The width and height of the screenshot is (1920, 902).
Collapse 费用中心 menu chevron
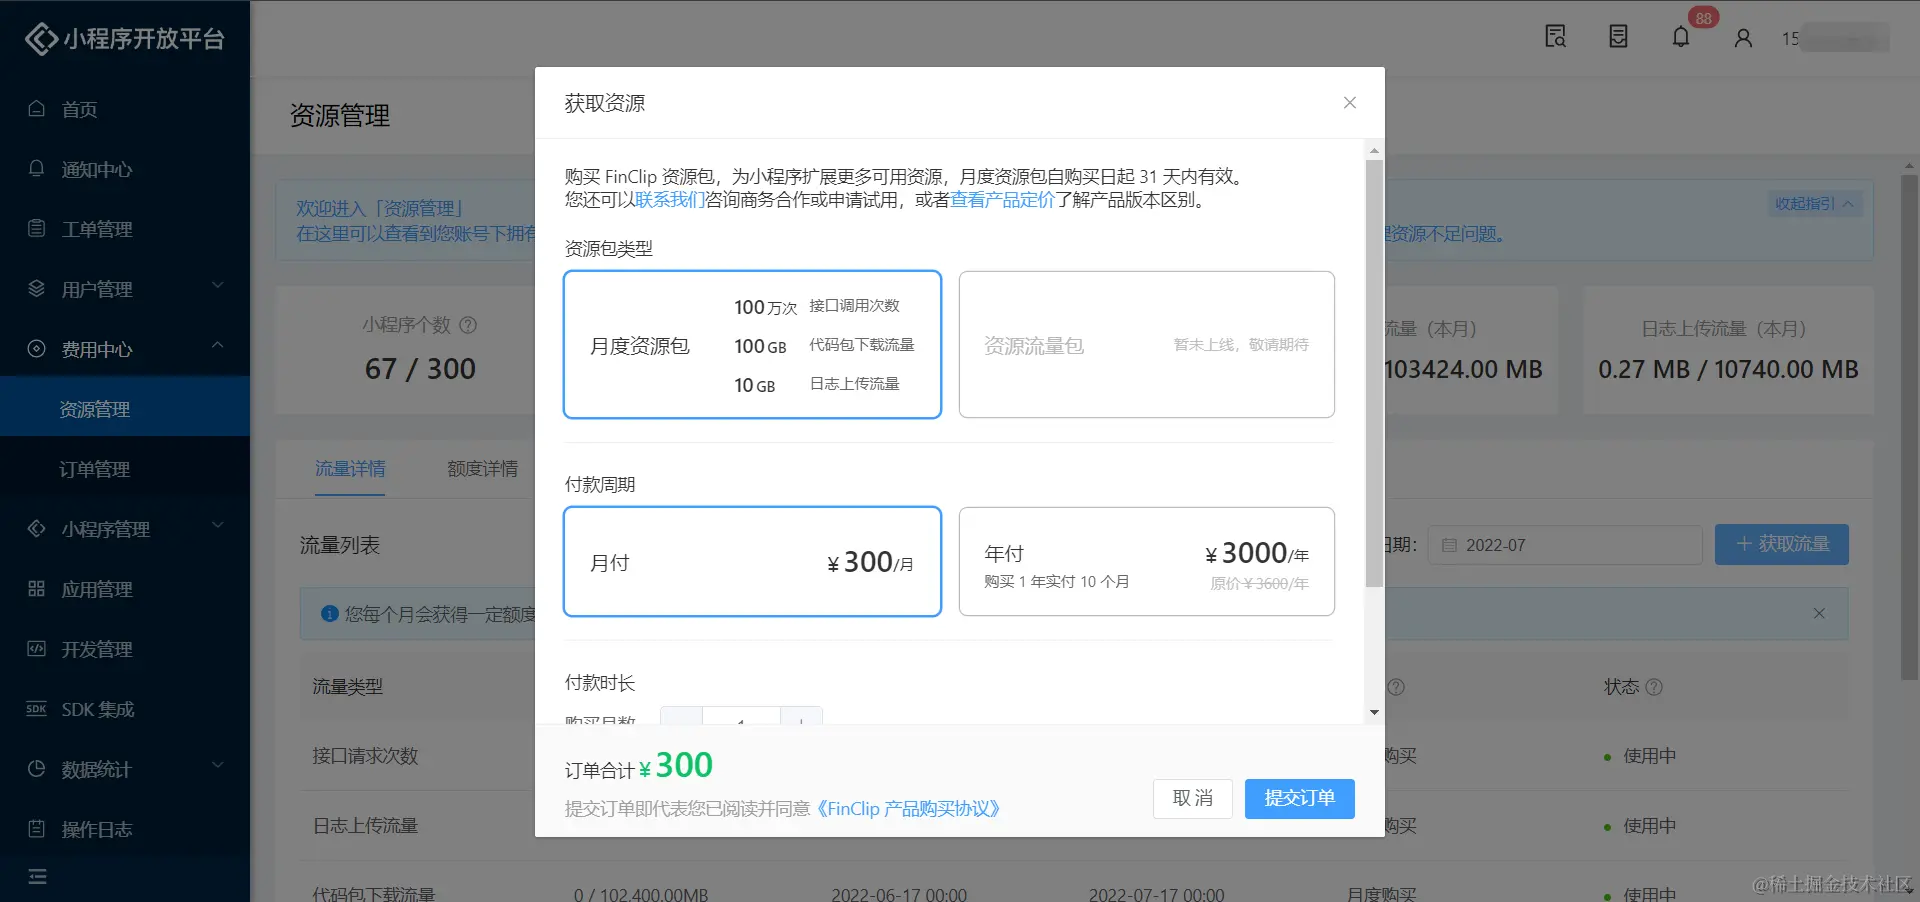pyautogui.click(x=218, y=346)
